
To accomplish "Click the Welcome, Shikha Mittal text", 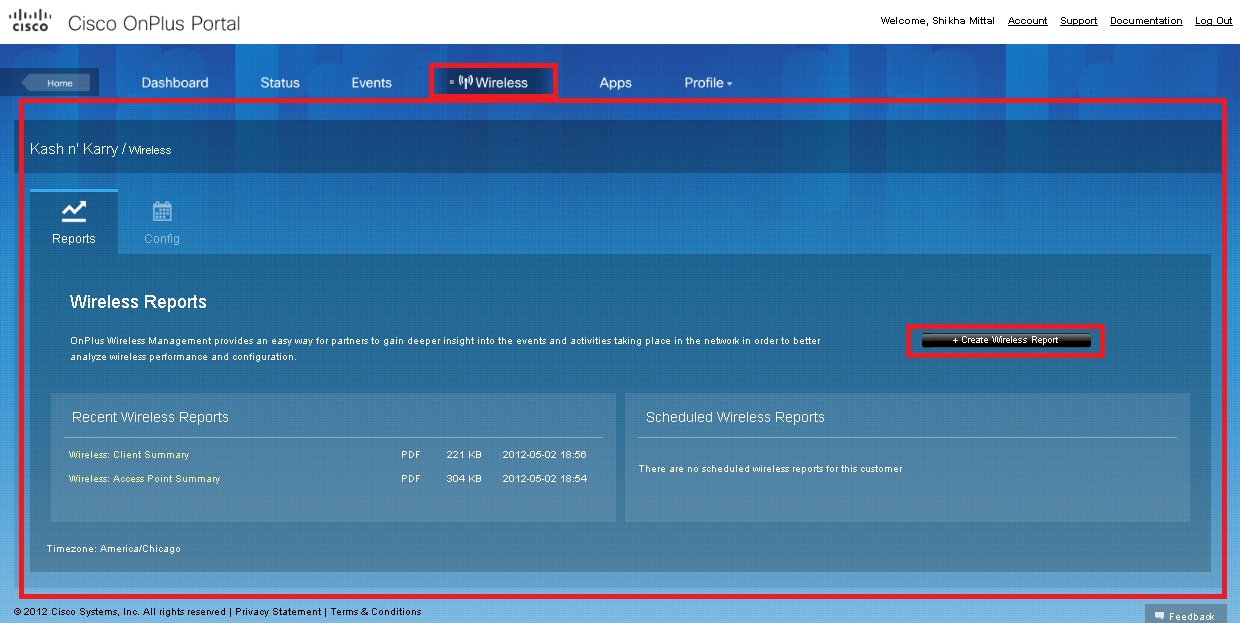I will (x=937, y=21).
